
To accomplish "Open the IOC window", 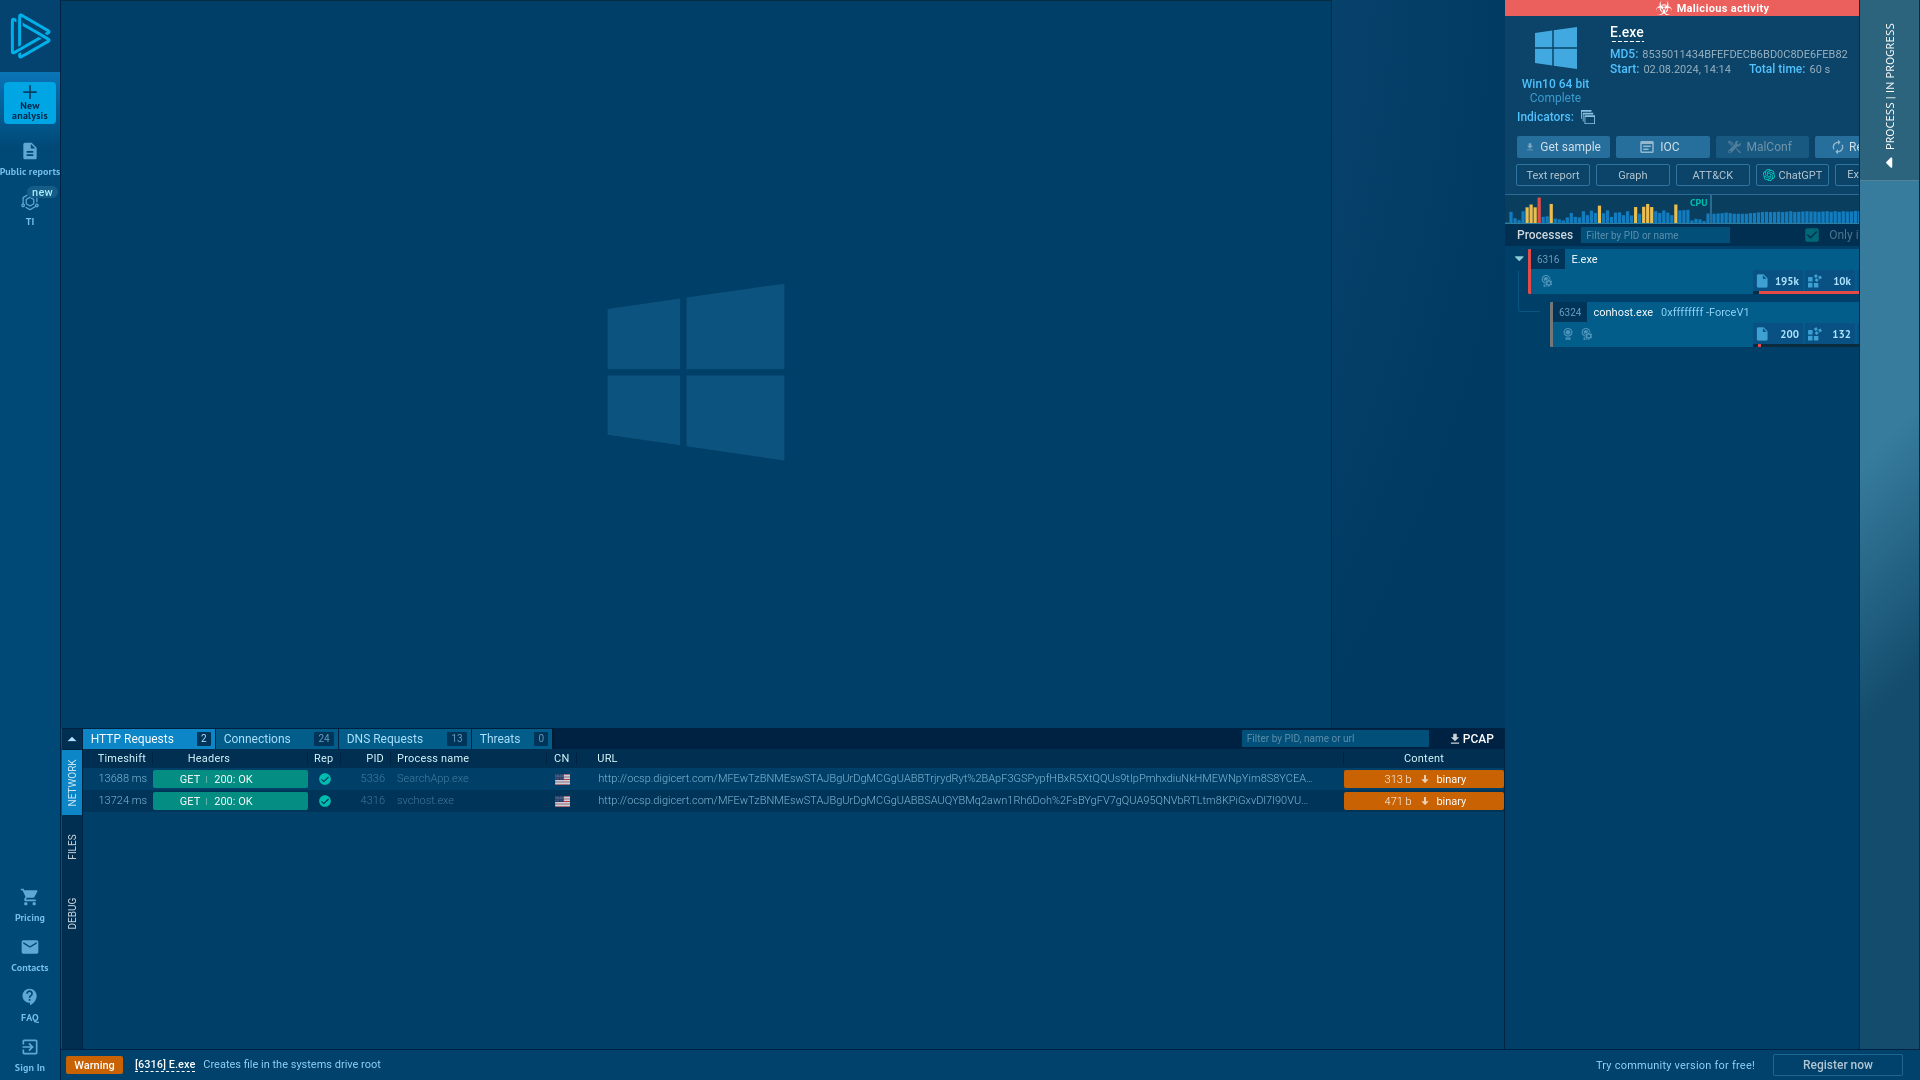I will click(x=1663, y=147).
